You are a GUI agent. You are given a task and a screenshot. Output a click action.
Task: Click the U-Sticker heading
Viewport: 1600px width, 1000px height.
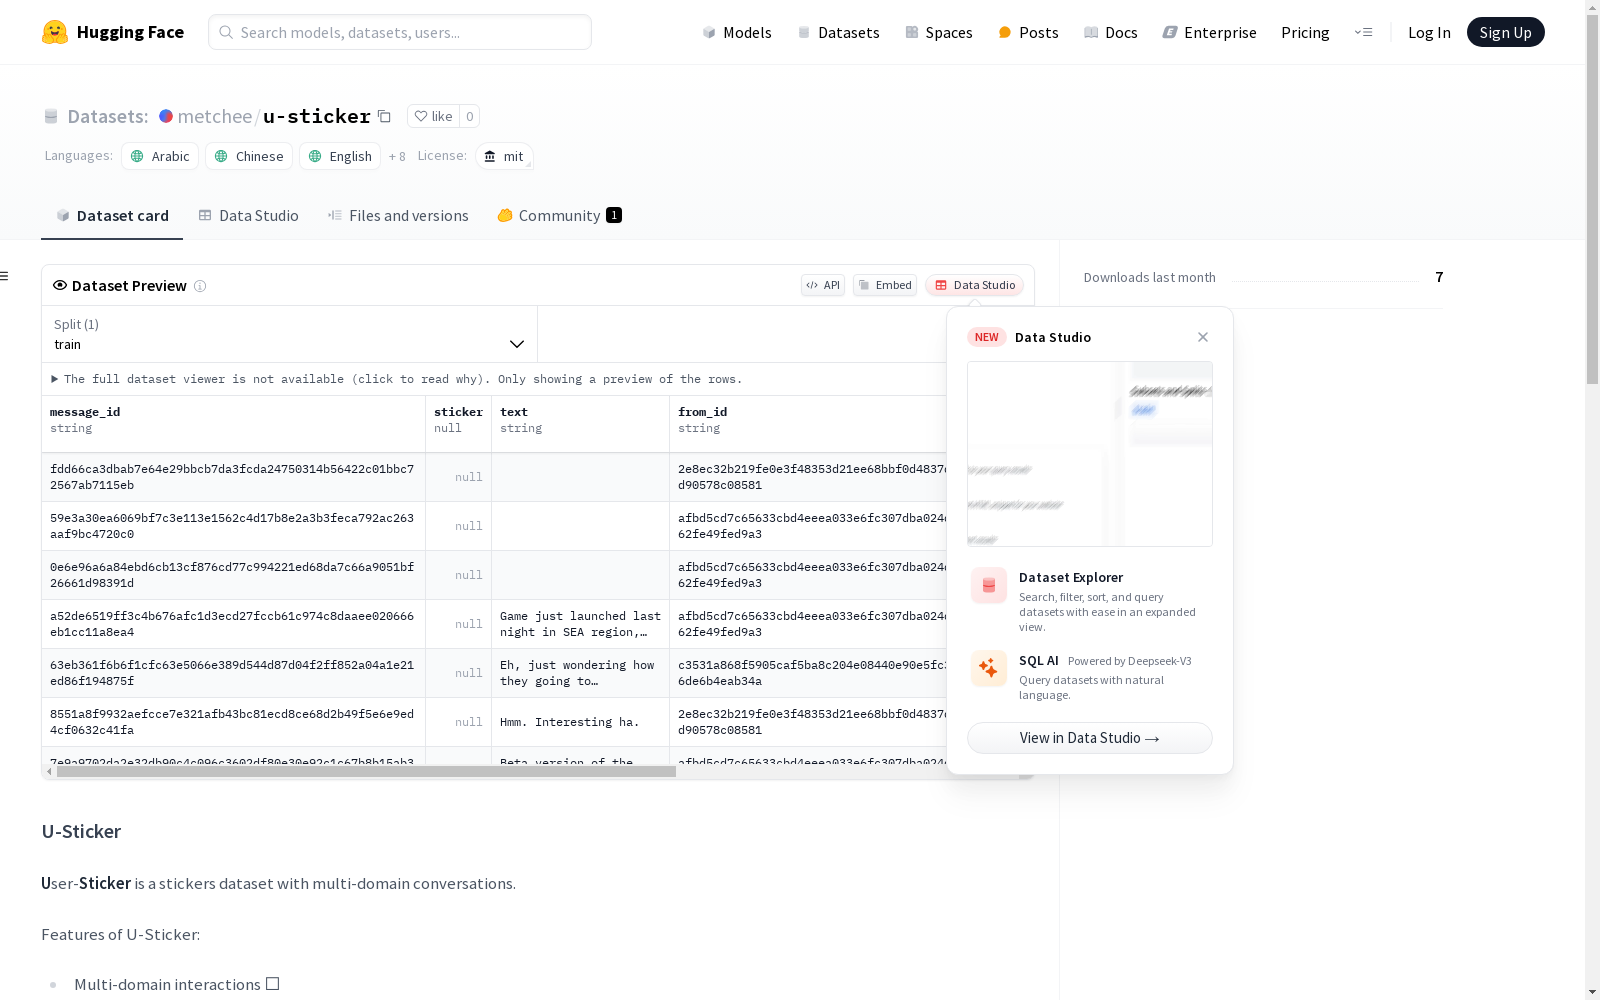[81, 831]
